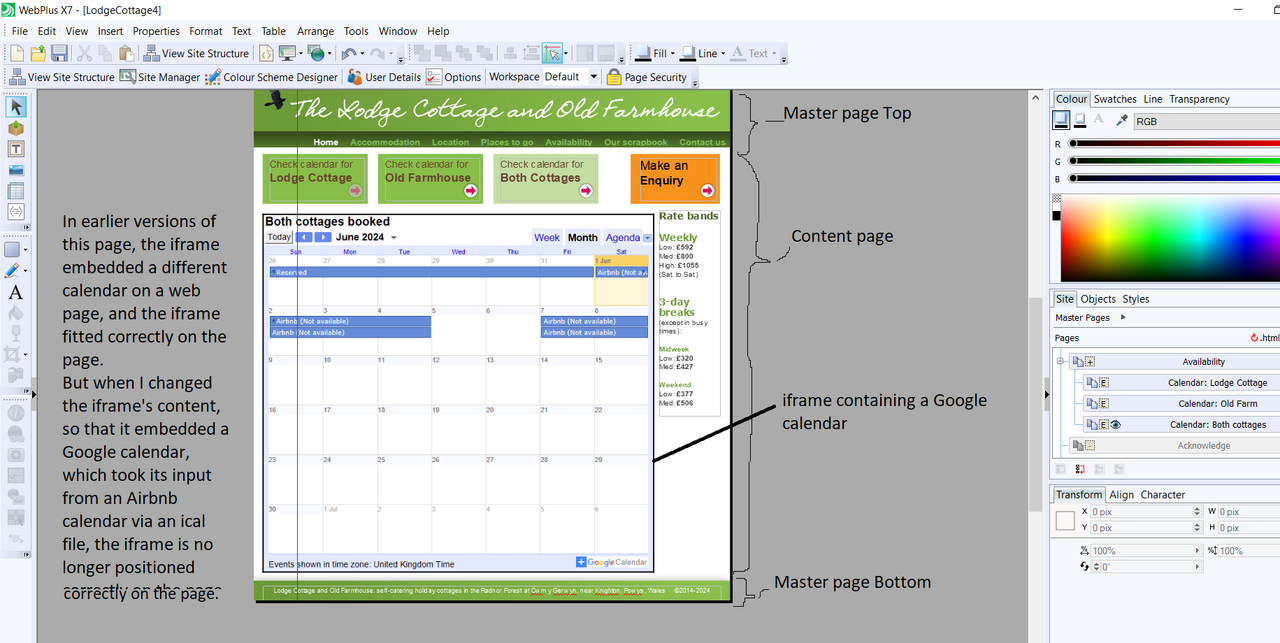Select the QuickShape rectangle tool

pyautogui.click(x=13, y=249)
